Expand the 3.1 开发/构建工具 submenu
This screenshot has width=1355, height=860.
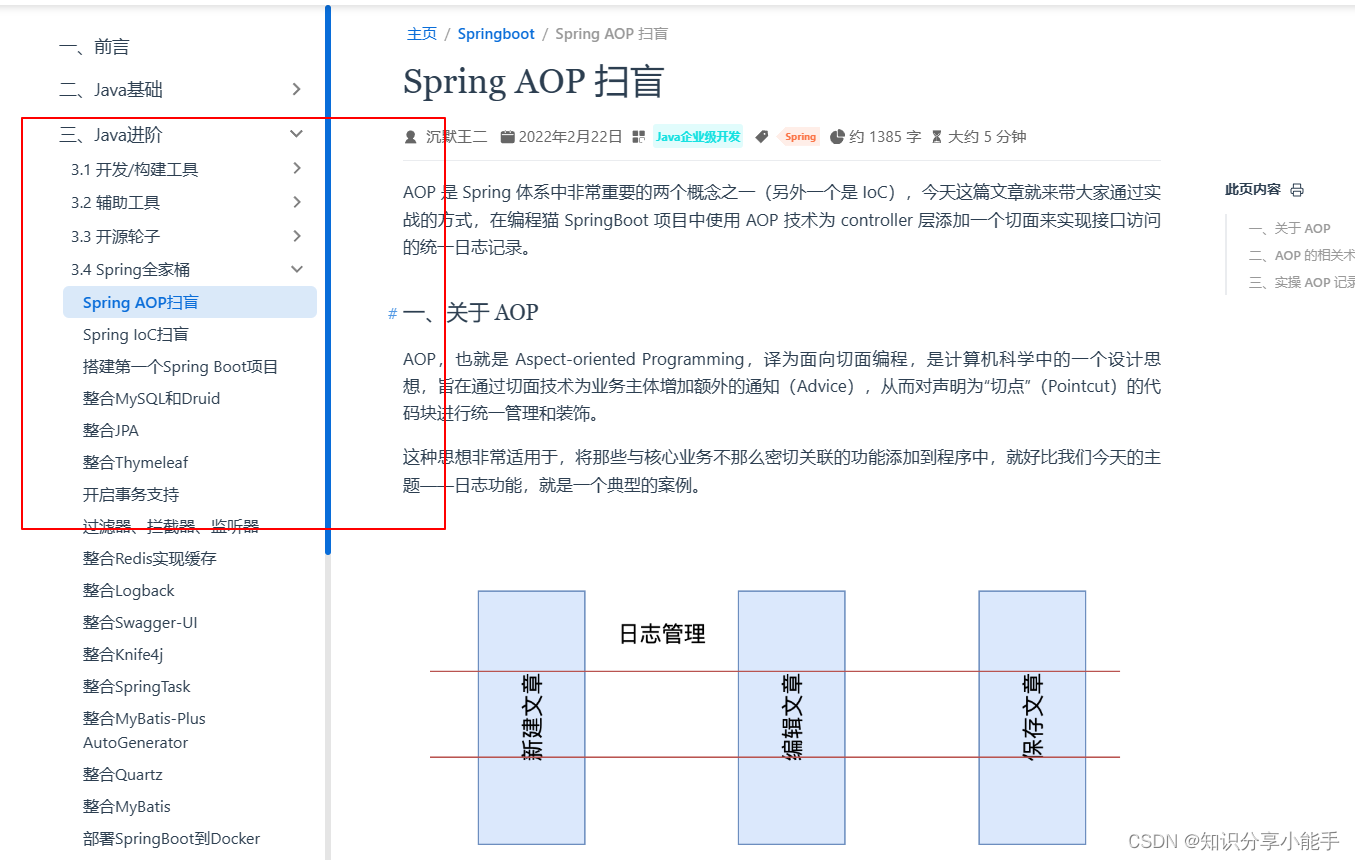coord(296,169)
